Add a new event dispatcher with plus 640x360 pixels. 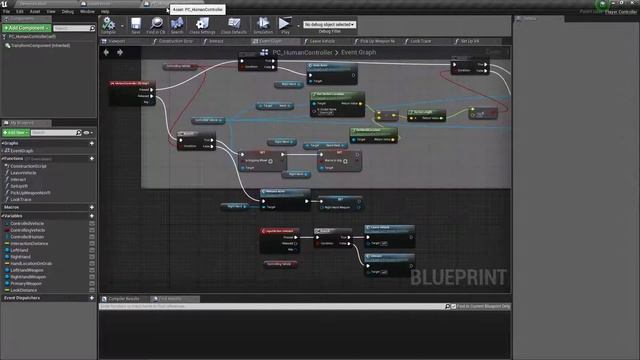pos(91,298)
